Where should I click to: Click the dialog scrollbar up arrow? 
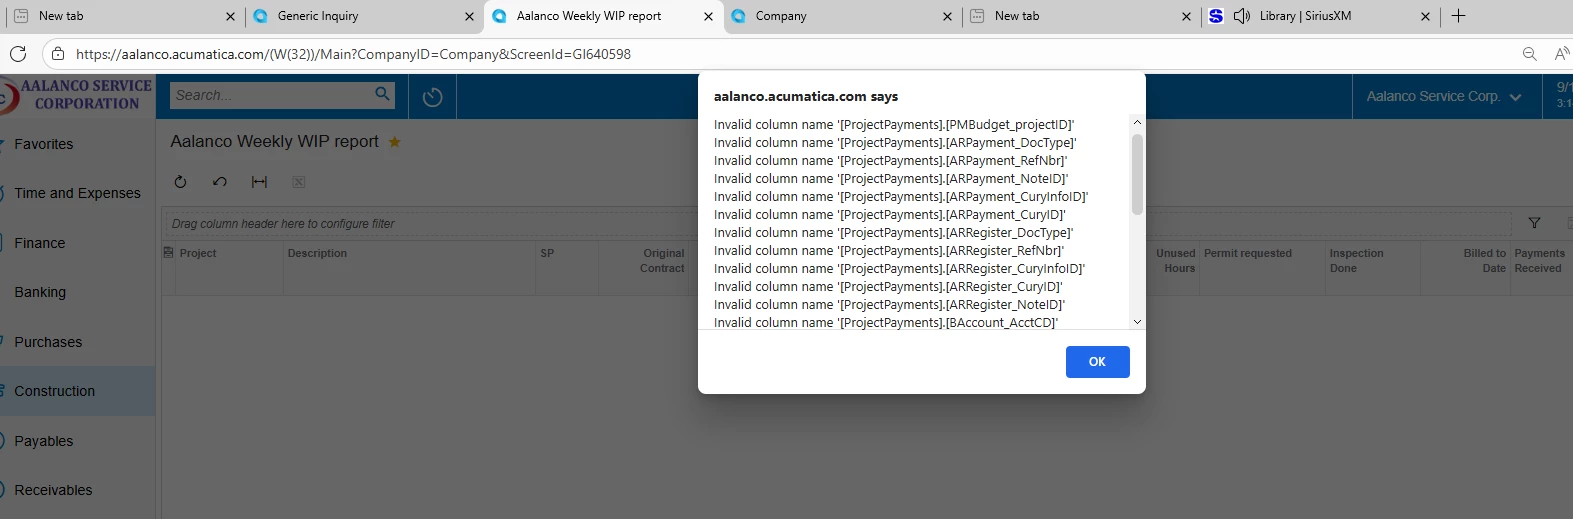(1137, 122)
